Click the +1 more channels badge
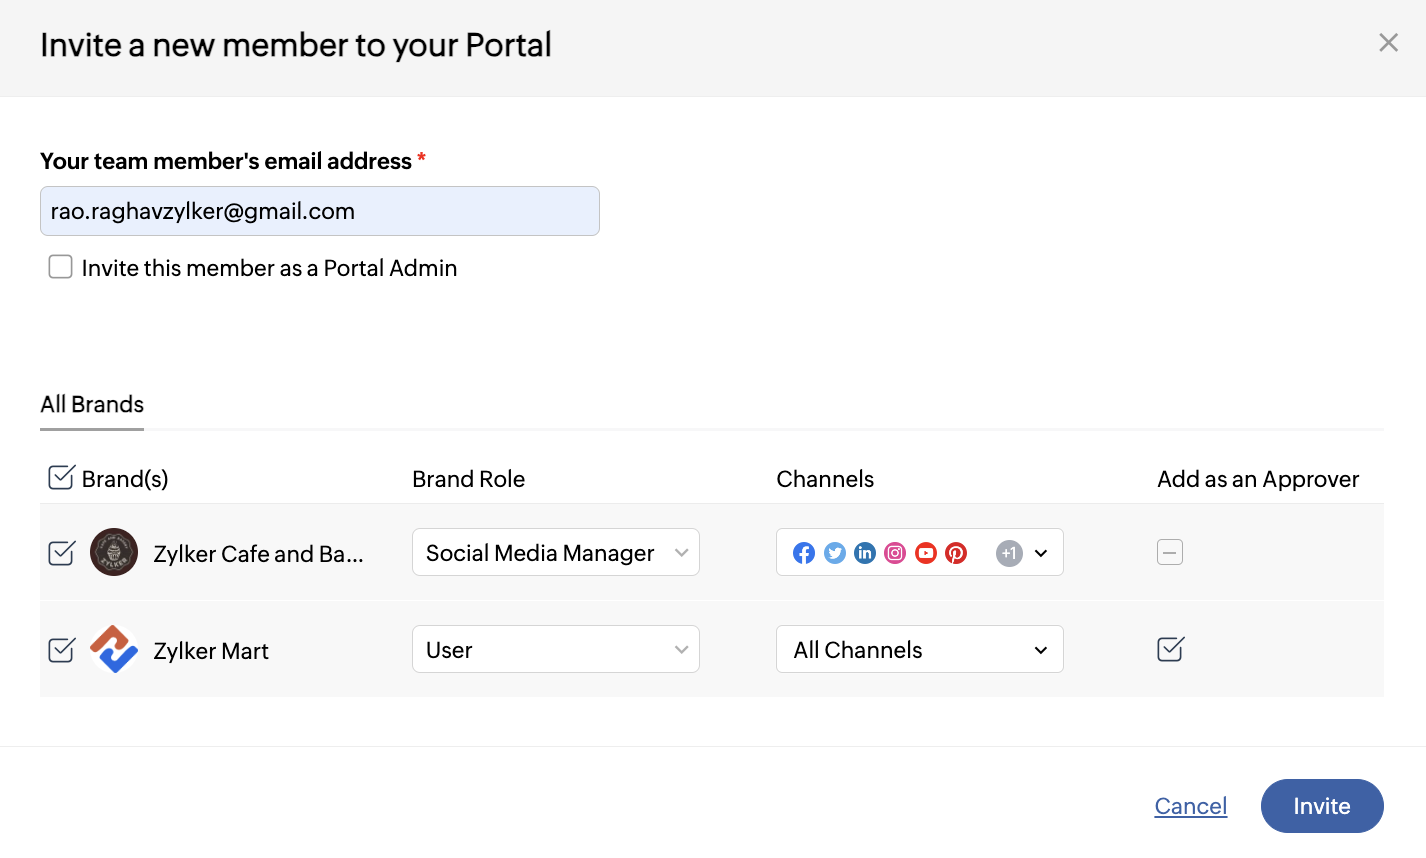The height and width of the screenshot is (858, 1426). (1009, 553)
